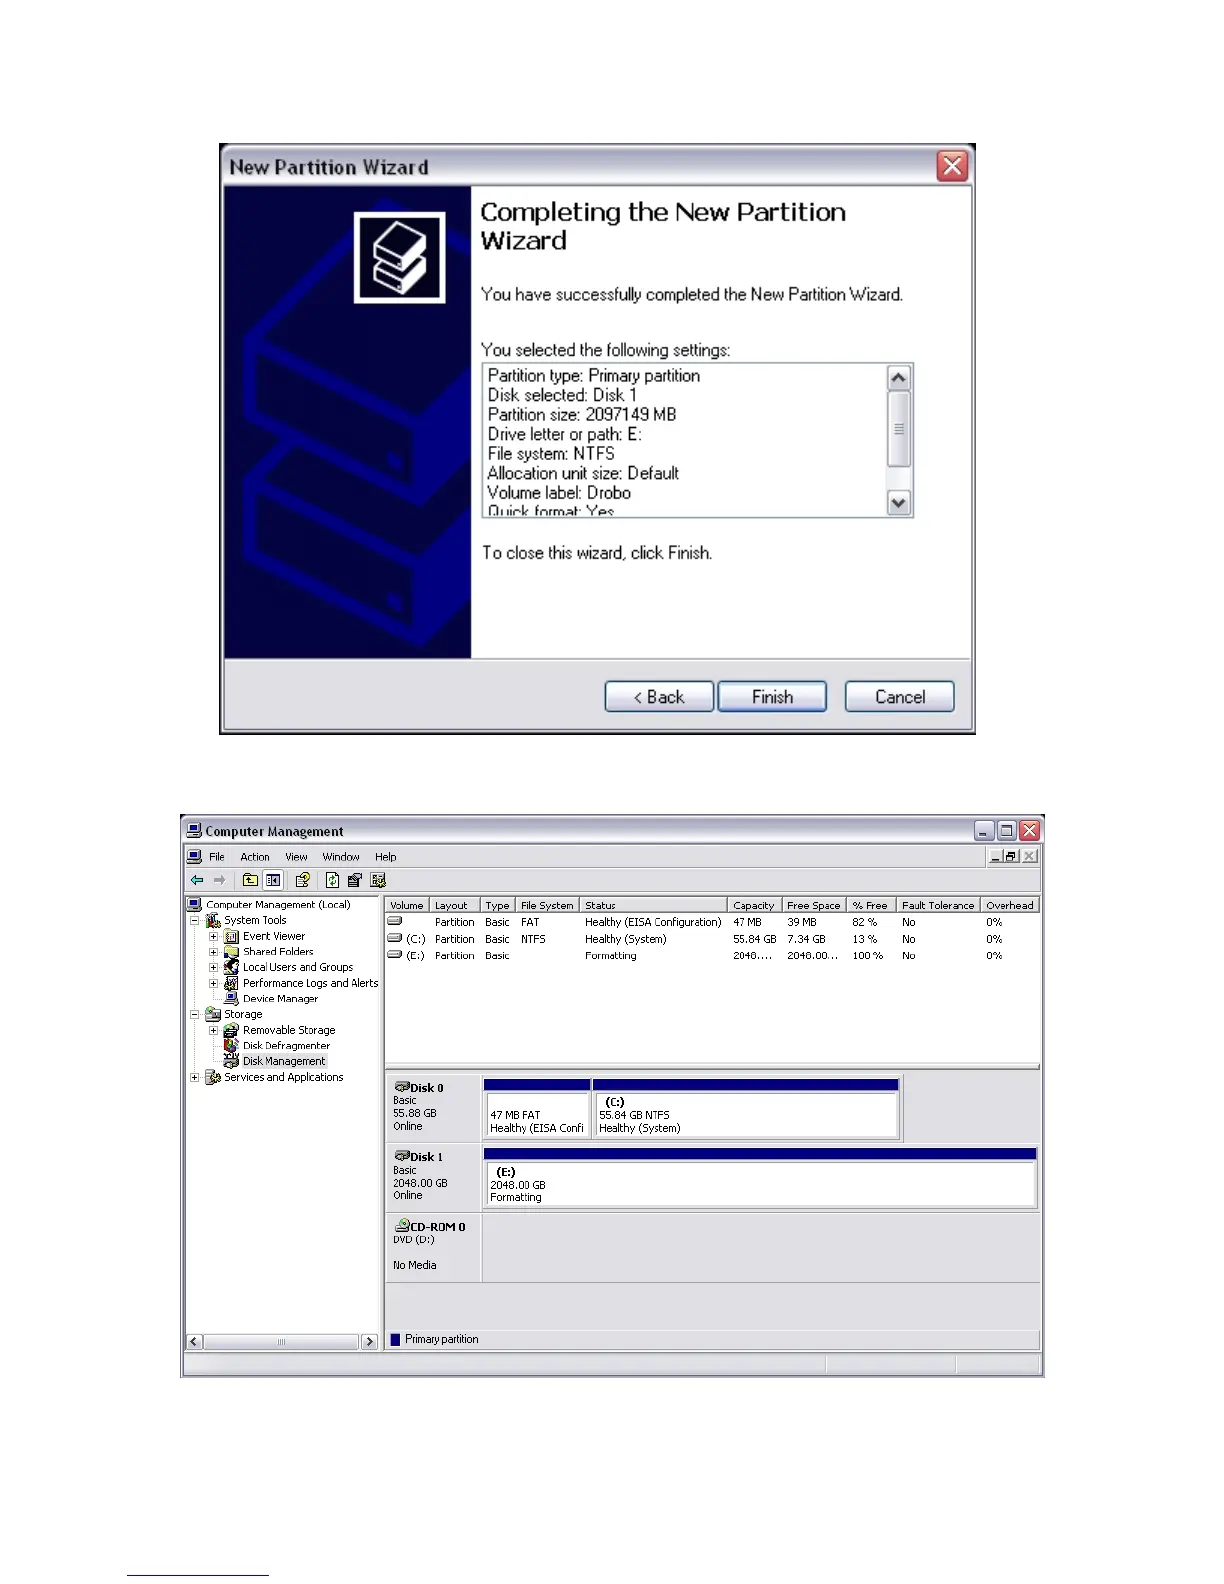Click the Refresh toolbar icon

tap(332, 880)
